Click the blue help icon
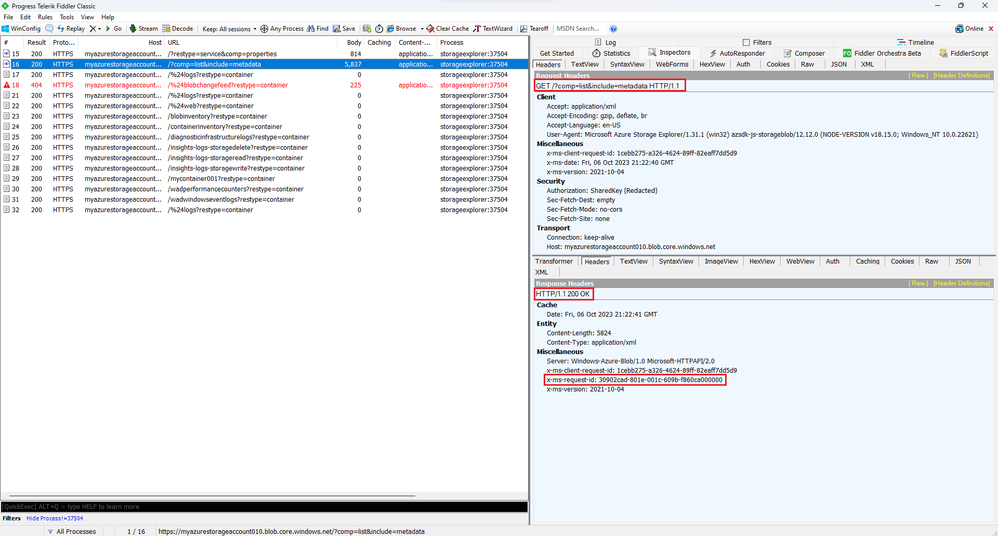998x536 pixels. (x=614, y=29)
